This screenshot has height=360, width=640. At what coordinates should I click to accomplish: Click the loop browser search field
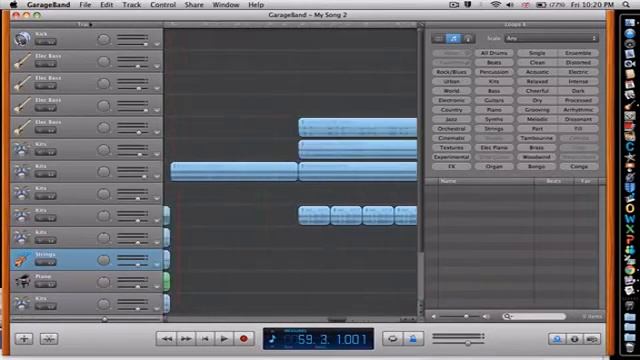tap(534, 316)
